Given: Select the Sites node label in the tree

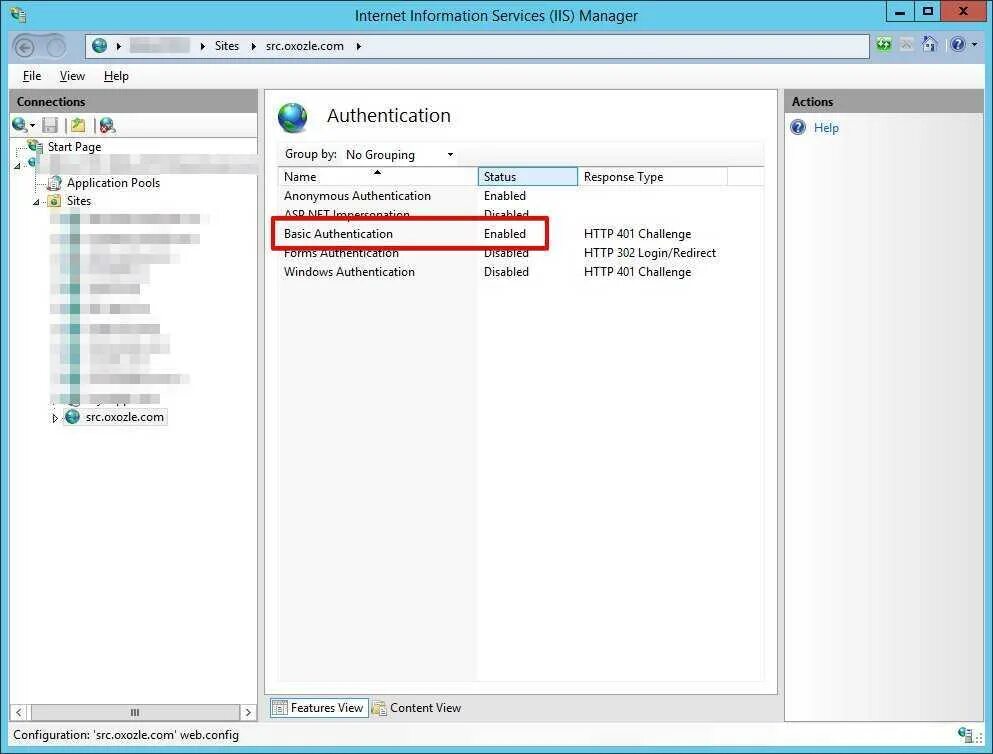Looking at the screenshot, I should click(79, 201).
